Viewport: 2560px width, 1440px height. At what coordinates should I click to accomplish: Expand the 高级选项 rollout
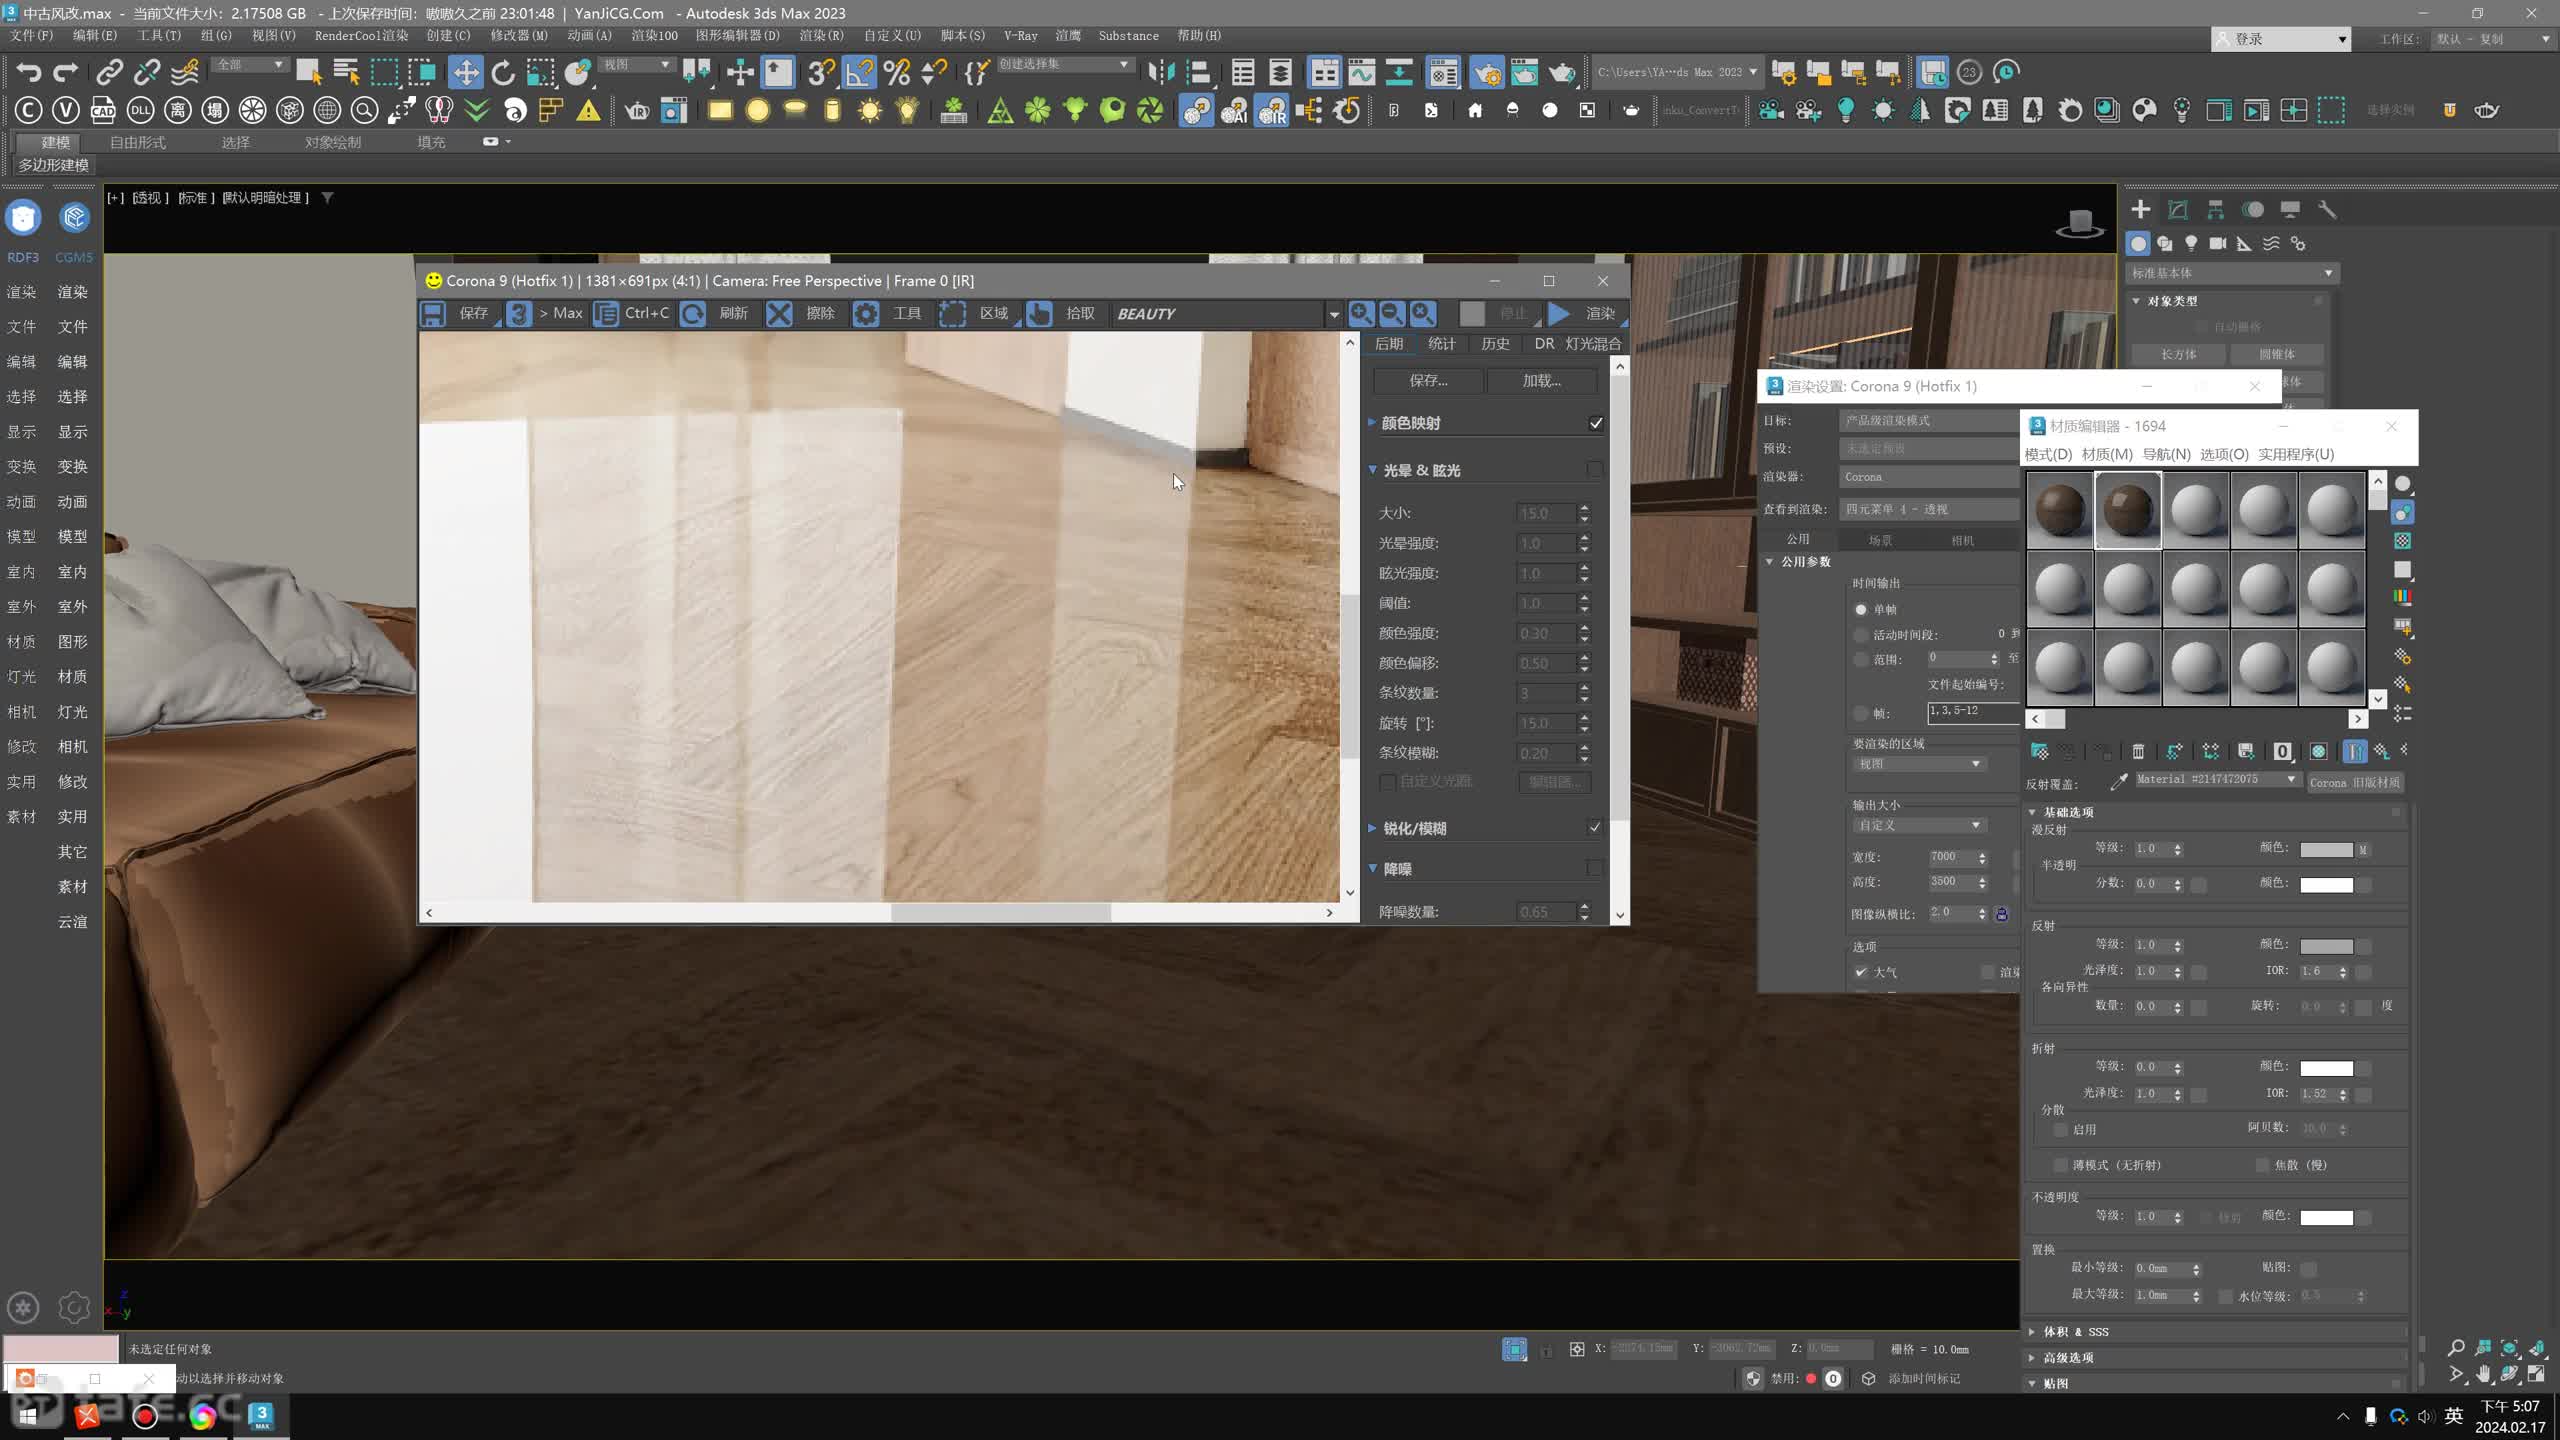point(2032,1358)
